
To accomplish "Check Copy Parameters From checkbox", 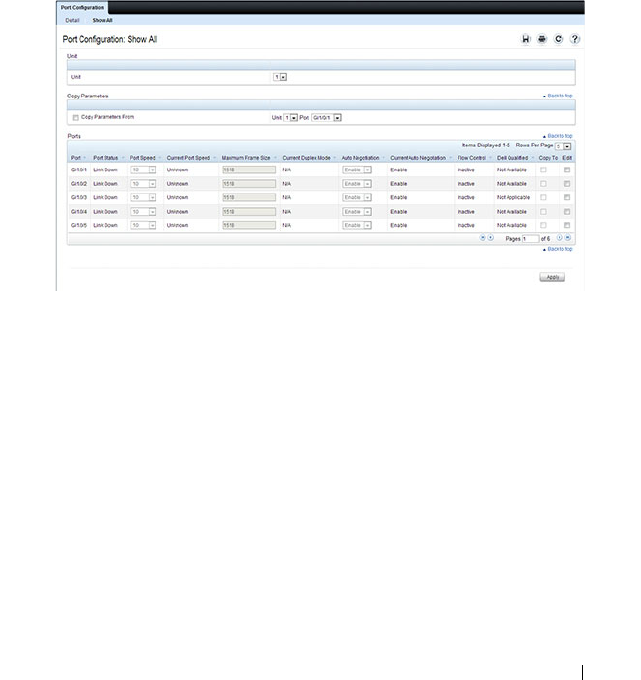I will point(75,118).
